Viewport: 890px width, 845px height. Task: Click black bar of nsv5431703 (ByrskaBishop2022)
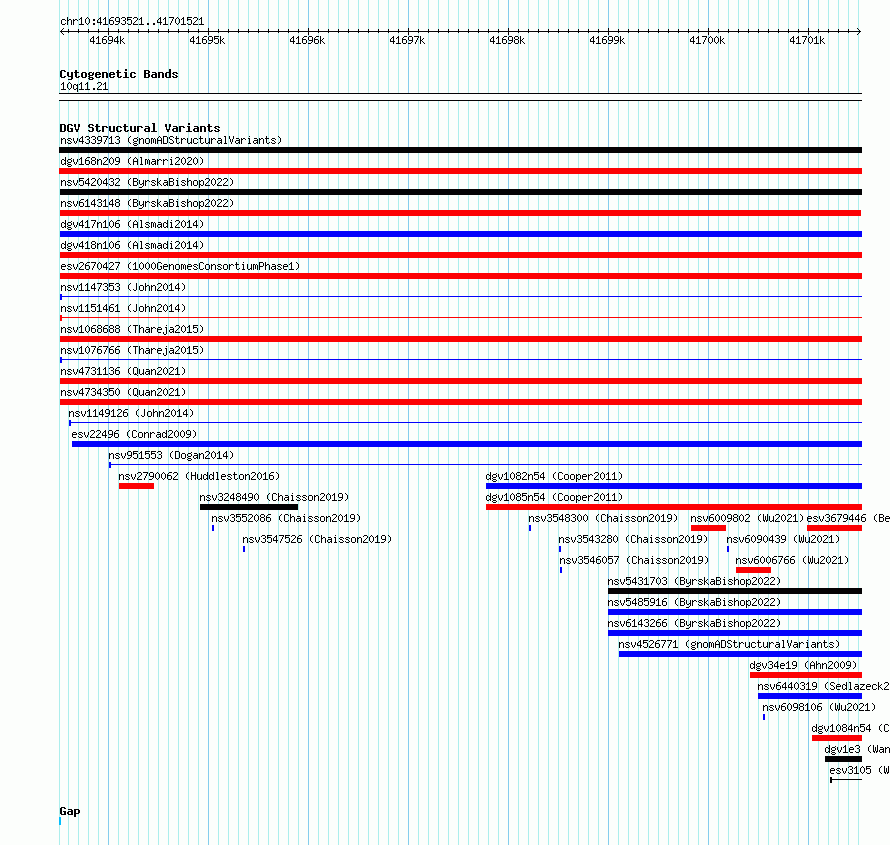tap(734, 591)
